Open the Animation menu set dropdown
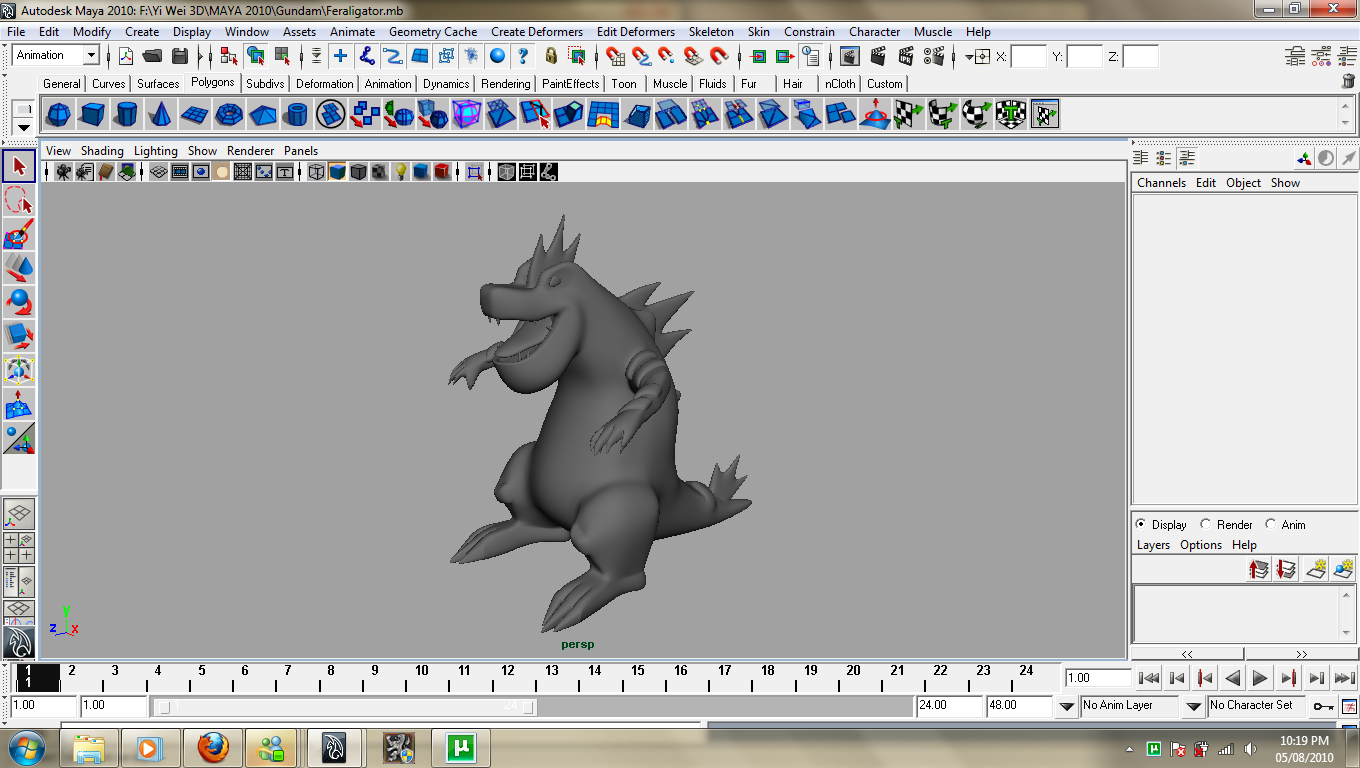The width and height of the screenshot is (1360, 768). pos(91,56)
